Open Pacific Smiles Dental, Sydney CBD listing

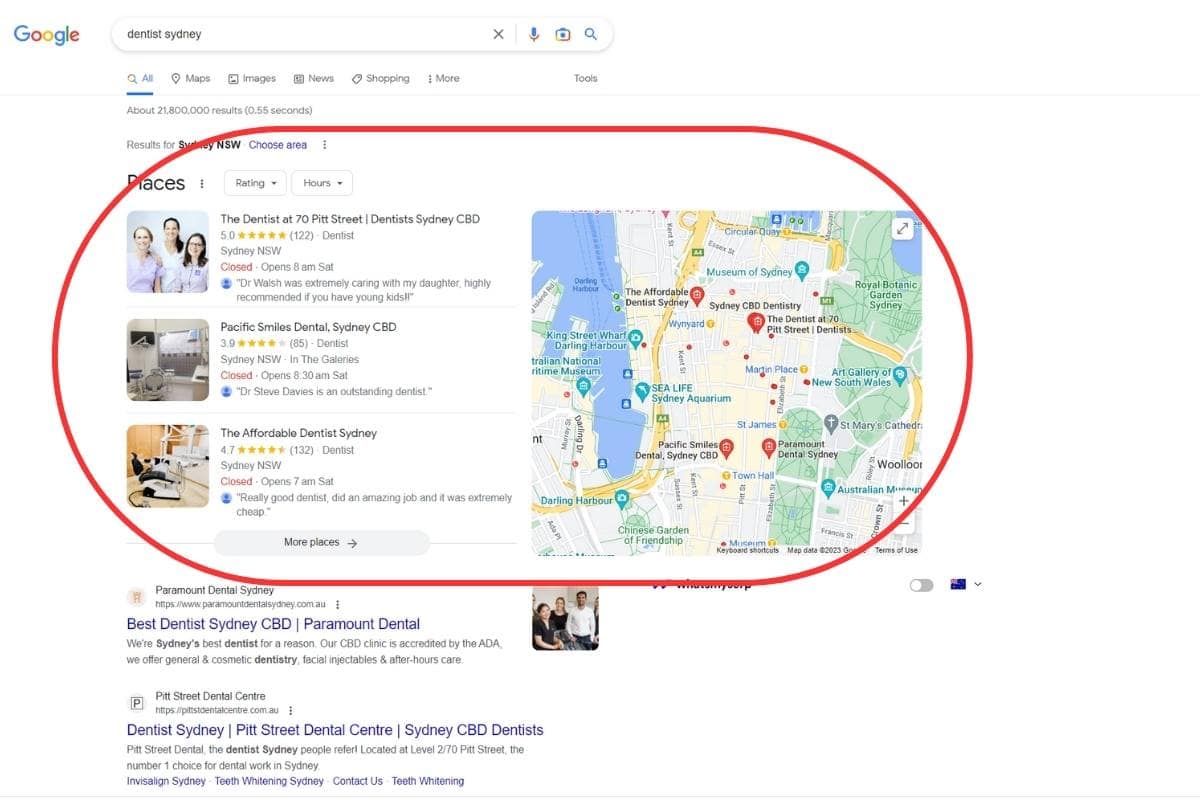pos(308,327)
